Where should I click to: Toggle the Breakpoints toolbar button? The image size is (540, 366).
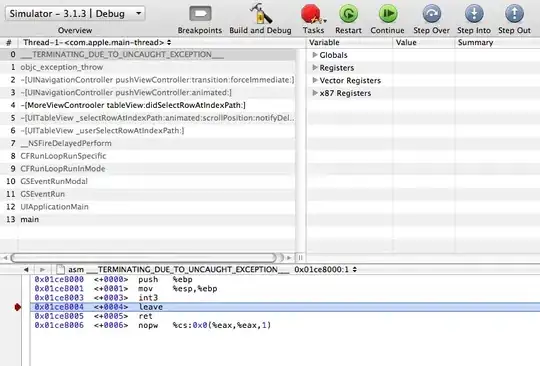(x=200, y=14)
